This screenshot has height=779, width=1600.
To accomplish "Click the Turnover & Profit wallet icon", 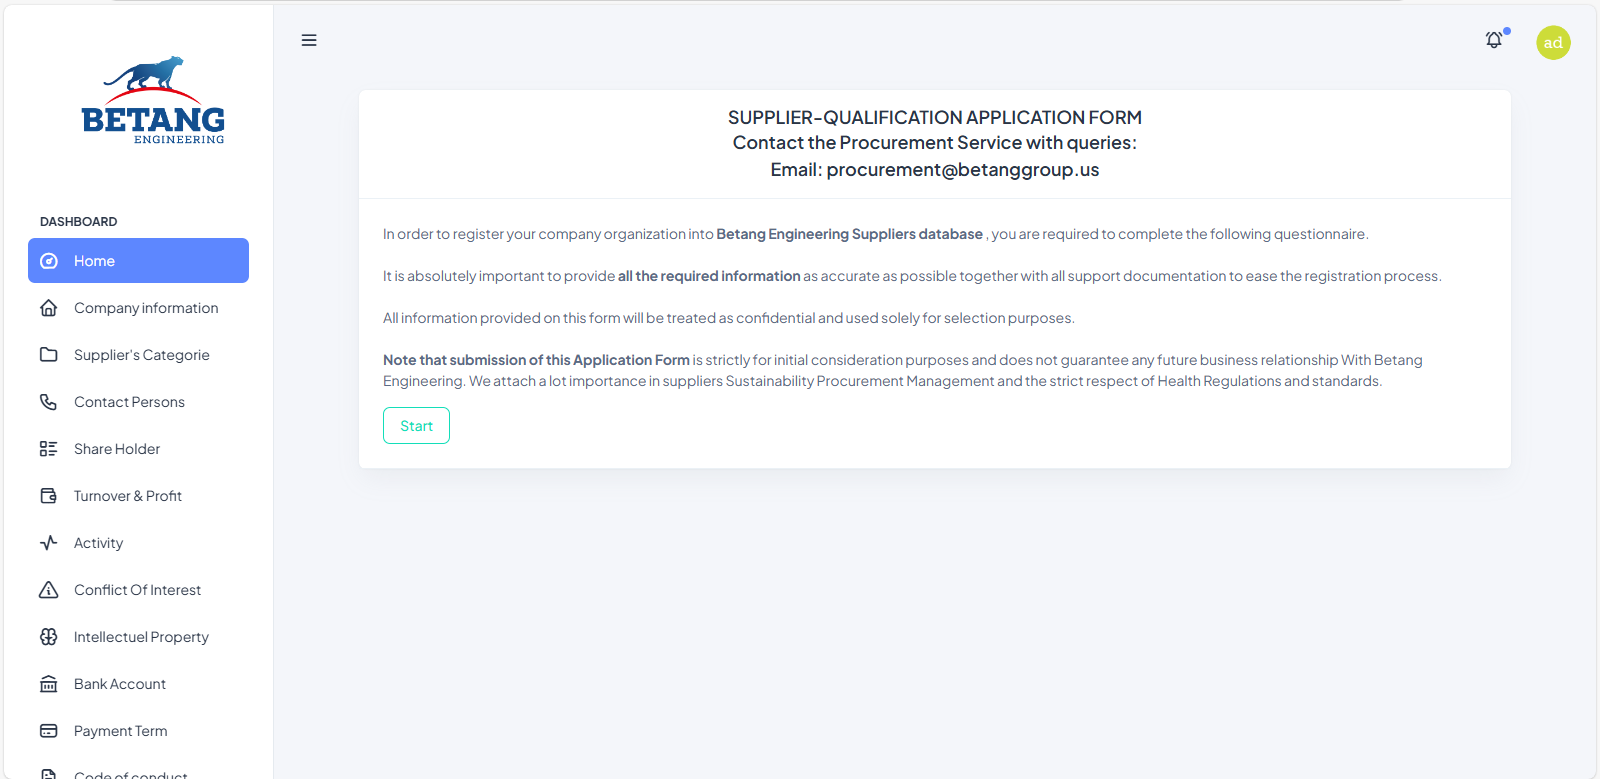I will (48, 496).
